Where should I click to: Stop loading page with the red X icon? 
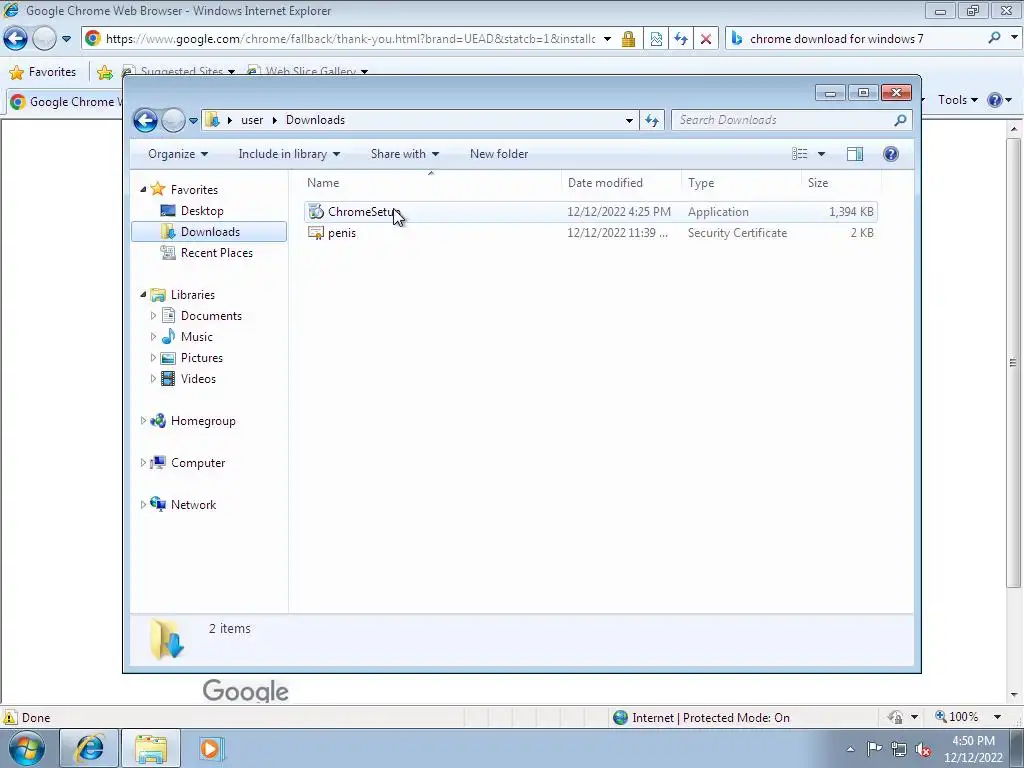coord(705,39)
